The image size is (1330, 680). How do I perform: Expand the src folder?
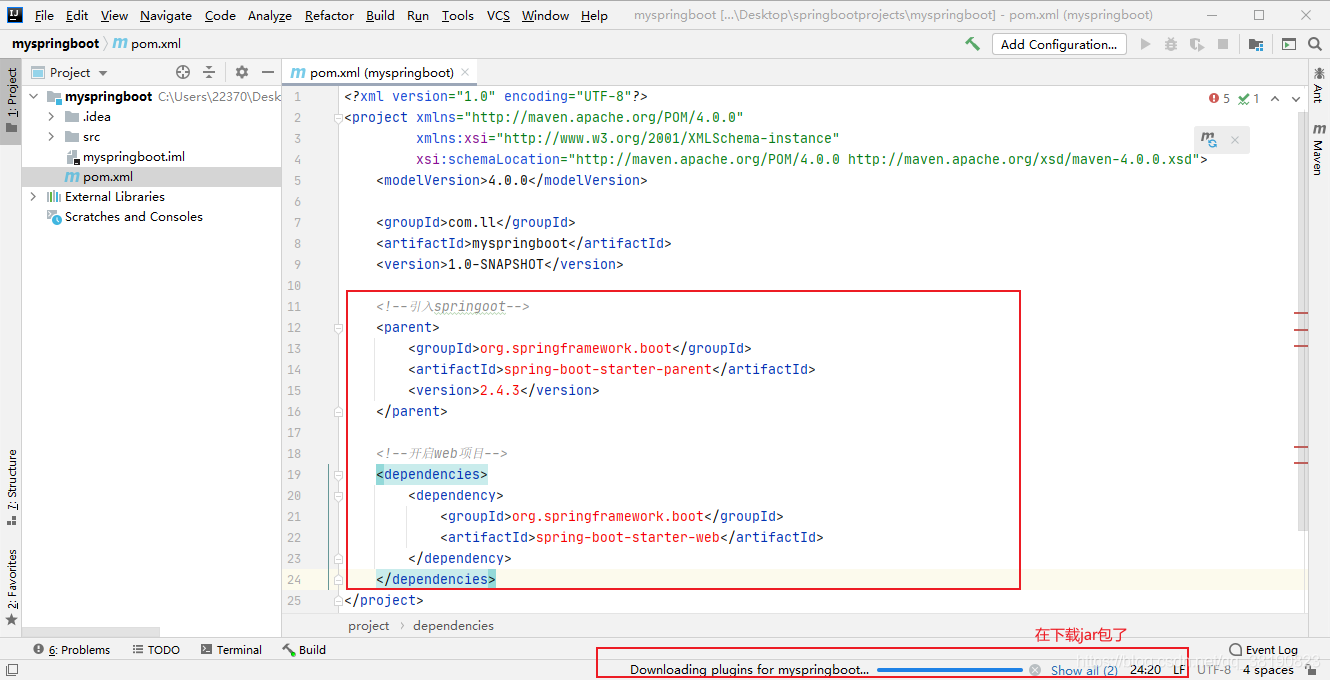(x=51, y=137)
